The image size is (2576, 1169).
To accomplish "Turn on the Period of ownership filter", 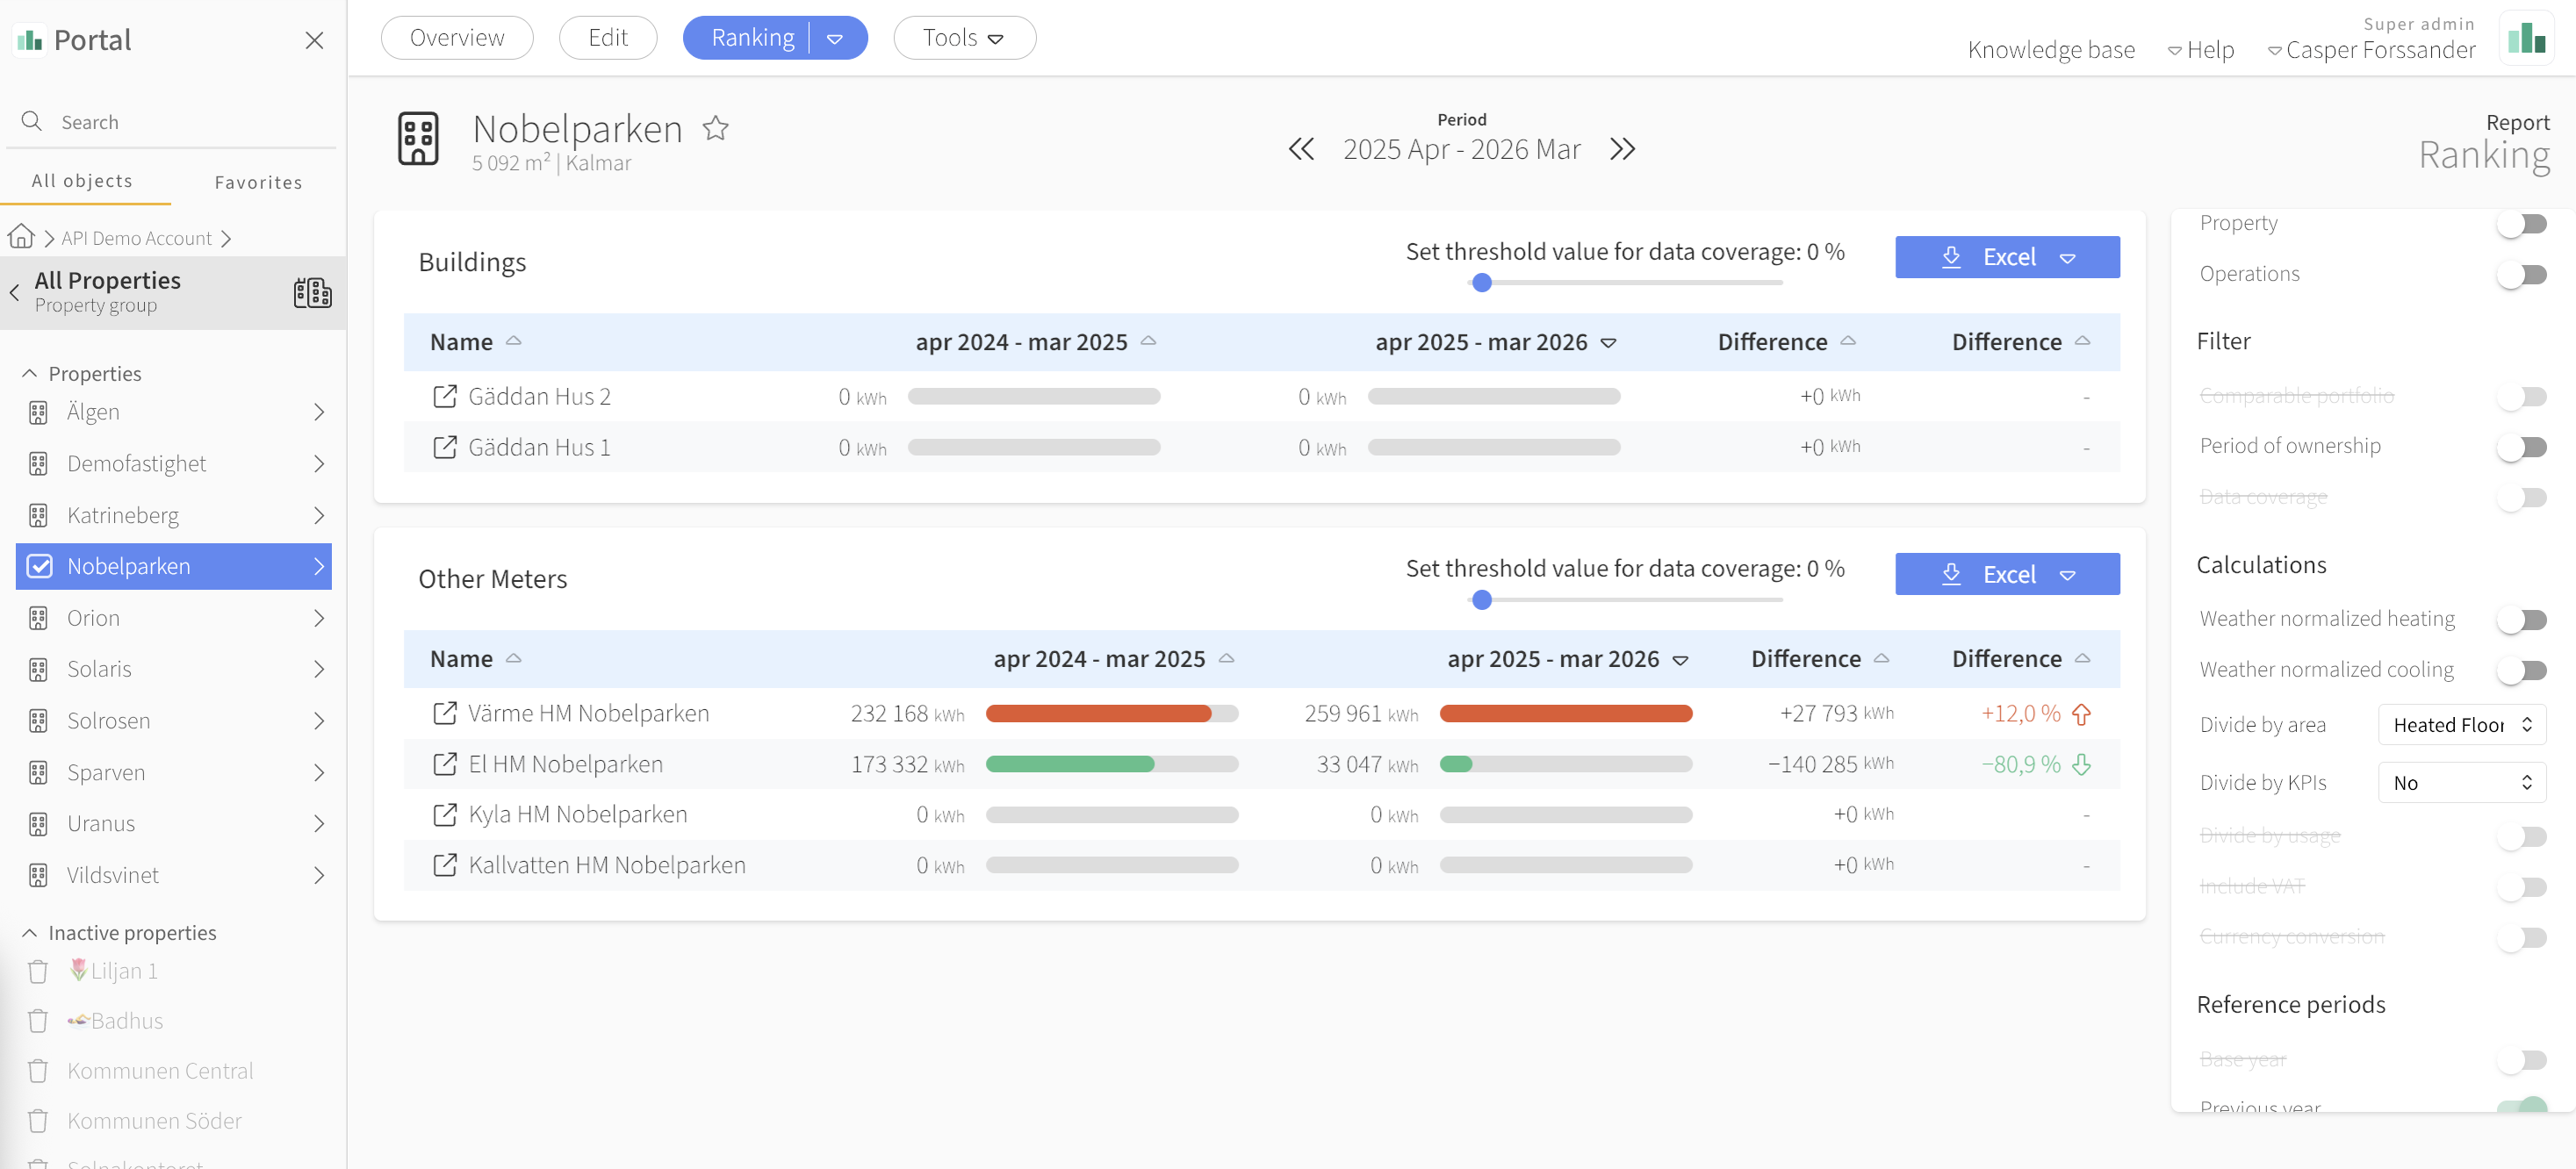I will [x=2521, y=446].
